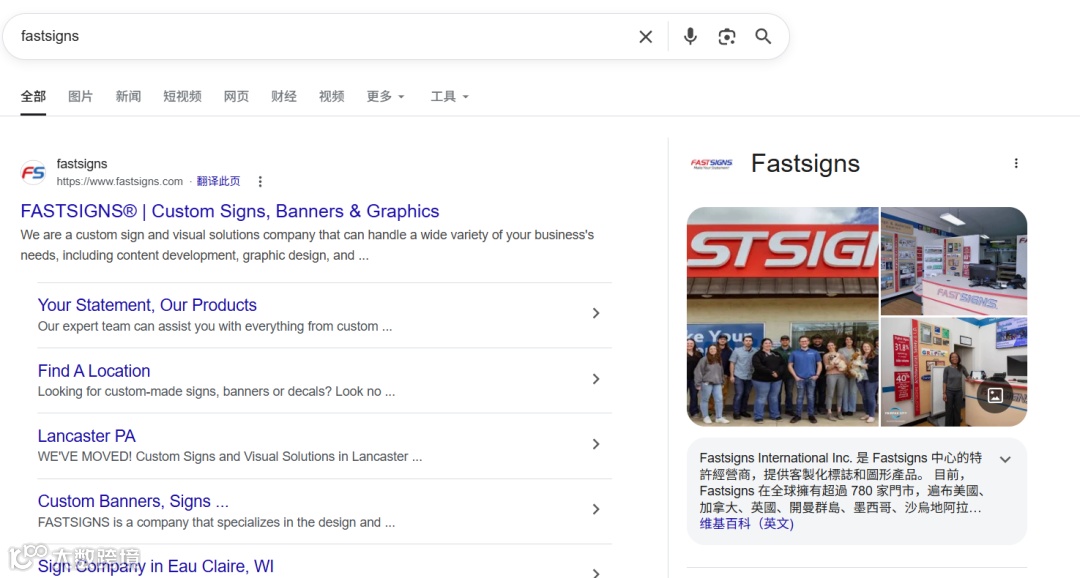Open Your Statement, Our Products sitelink
Viewport: 1080px width, 578px height.
click(x=147, y=305)
